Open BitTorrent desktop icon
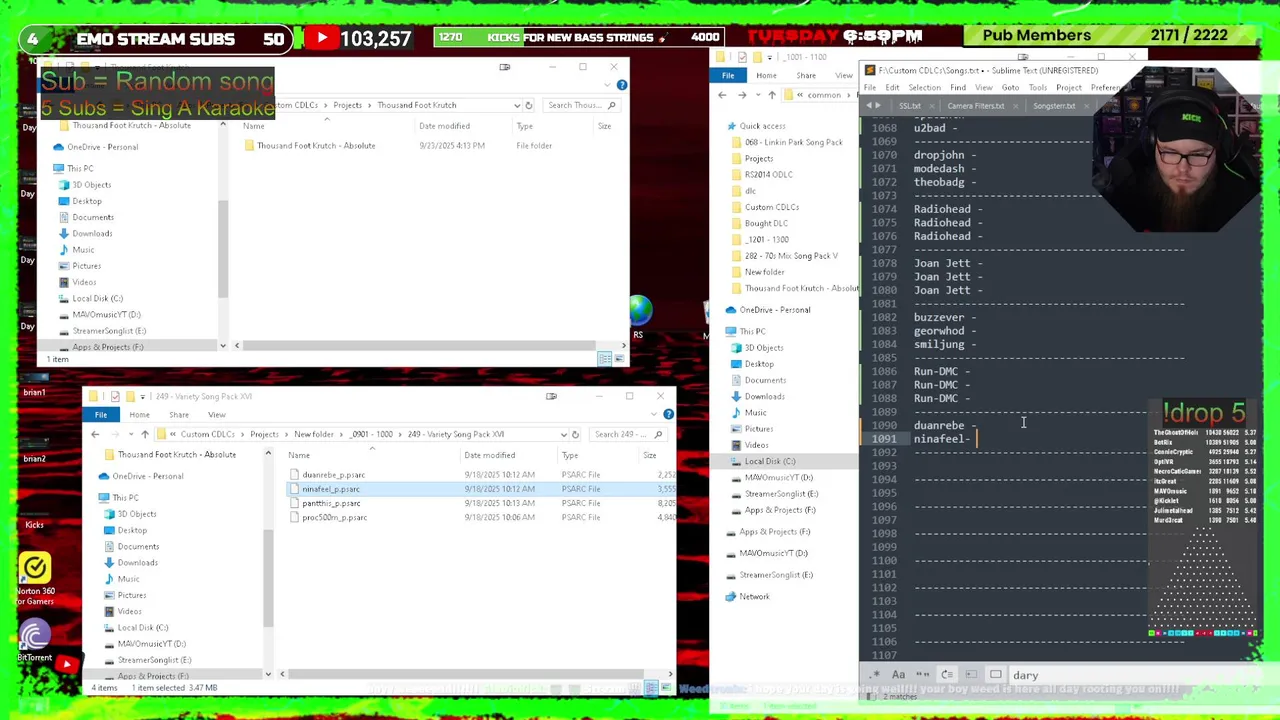Viewport: 1280px width, 720px height. (34, 641)
